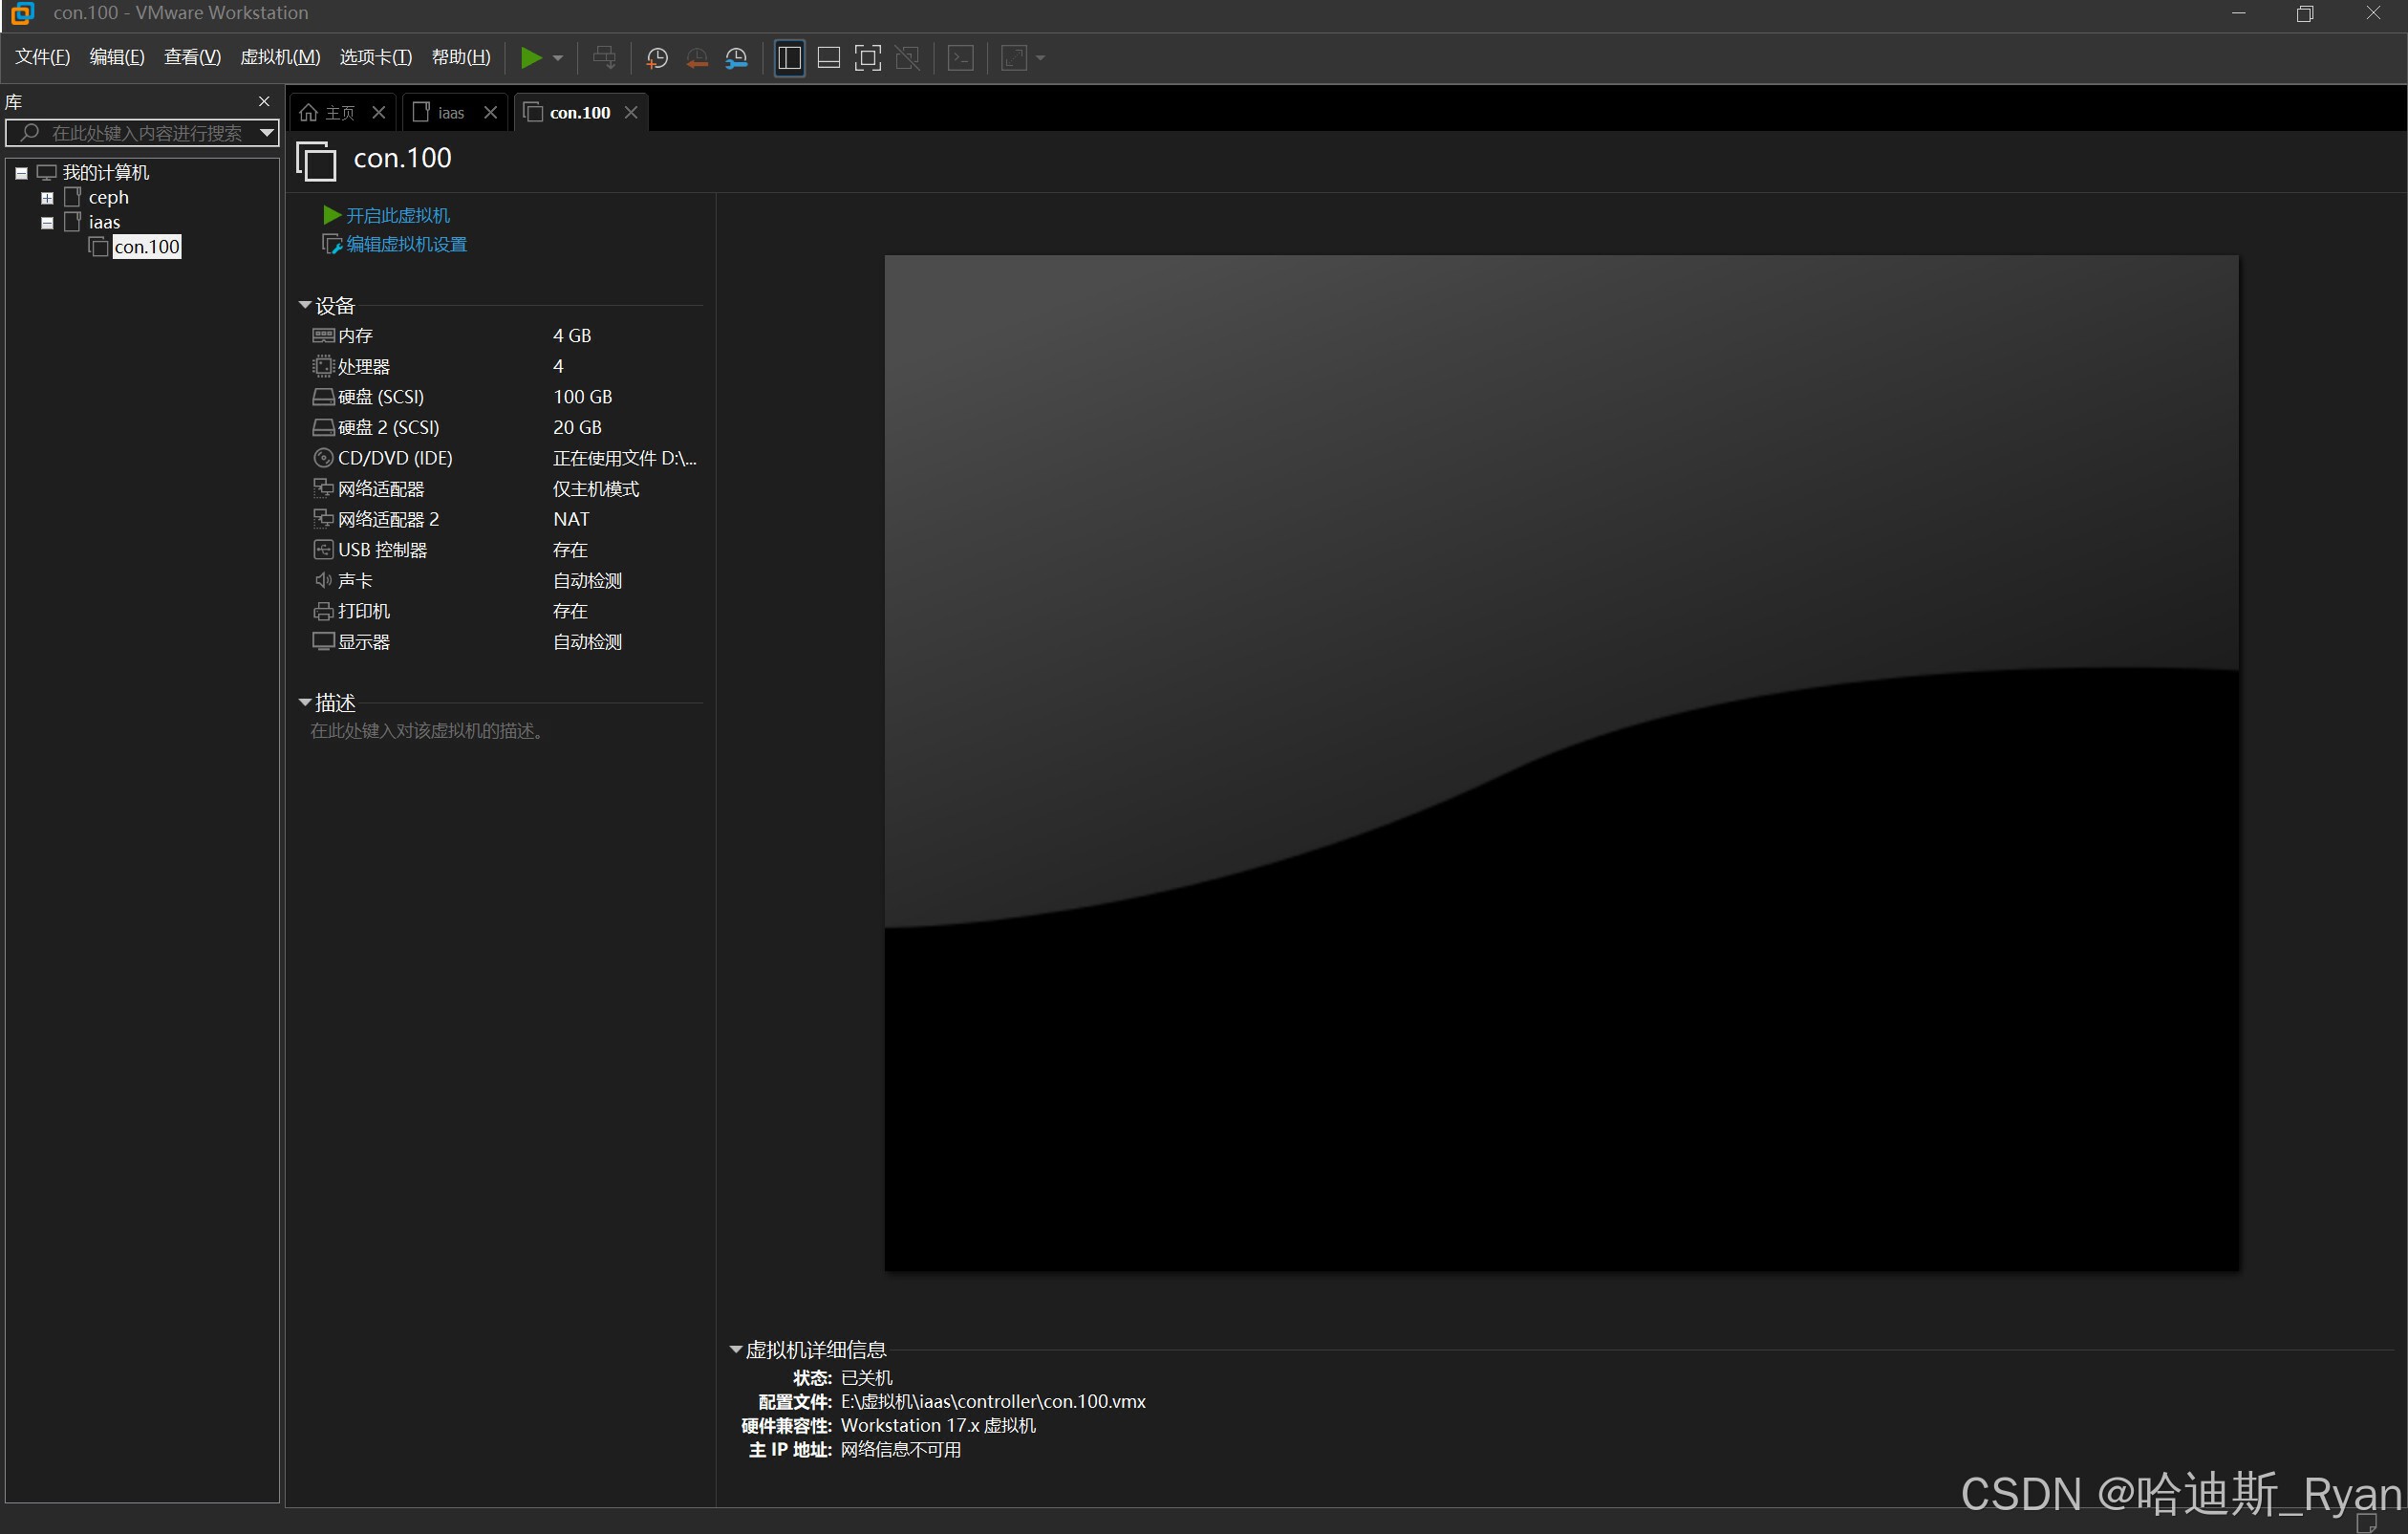This screenshot has height=1534, width=2408.
Task: Click the 处理器 processor device icon
Action: coord(323,366)
